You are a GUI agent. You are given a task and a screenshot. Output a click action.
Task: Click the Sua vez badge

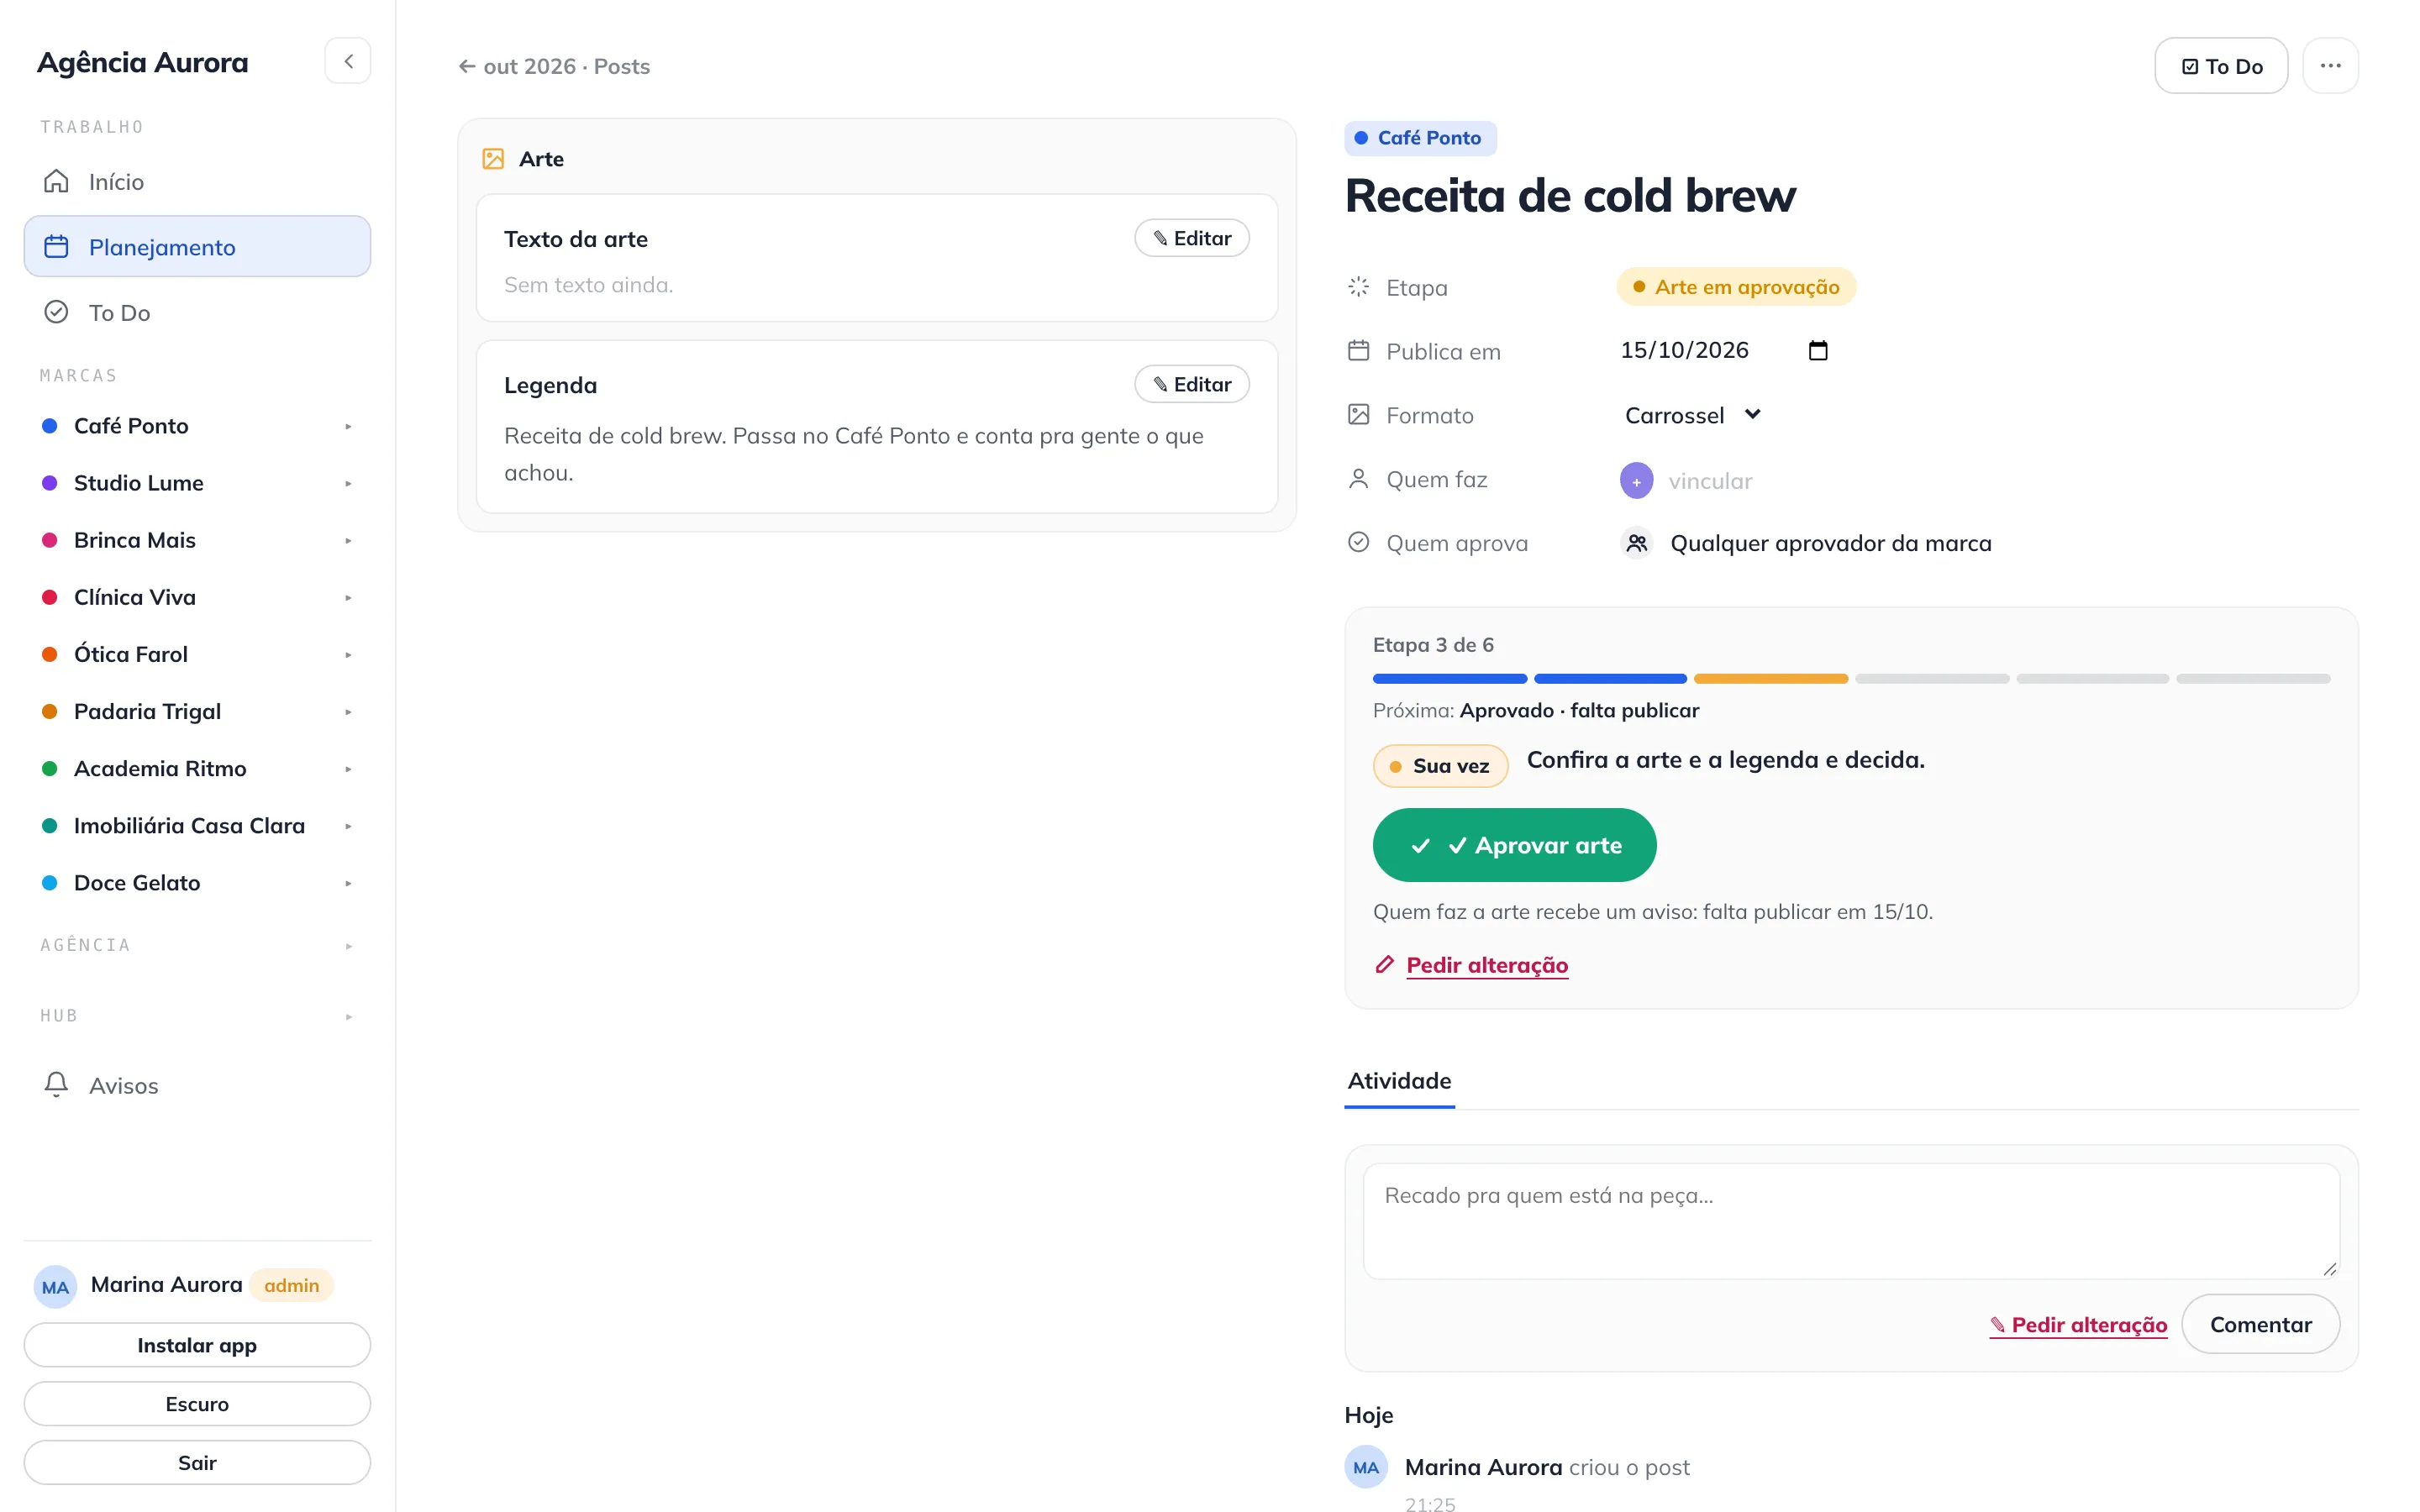click(1440, 766)
